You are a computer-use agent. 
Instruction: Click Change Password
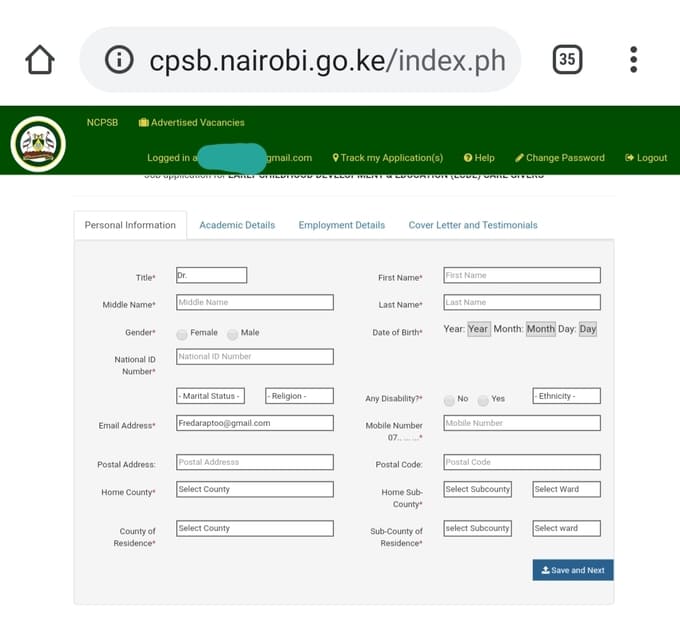[x=559, y=157]
